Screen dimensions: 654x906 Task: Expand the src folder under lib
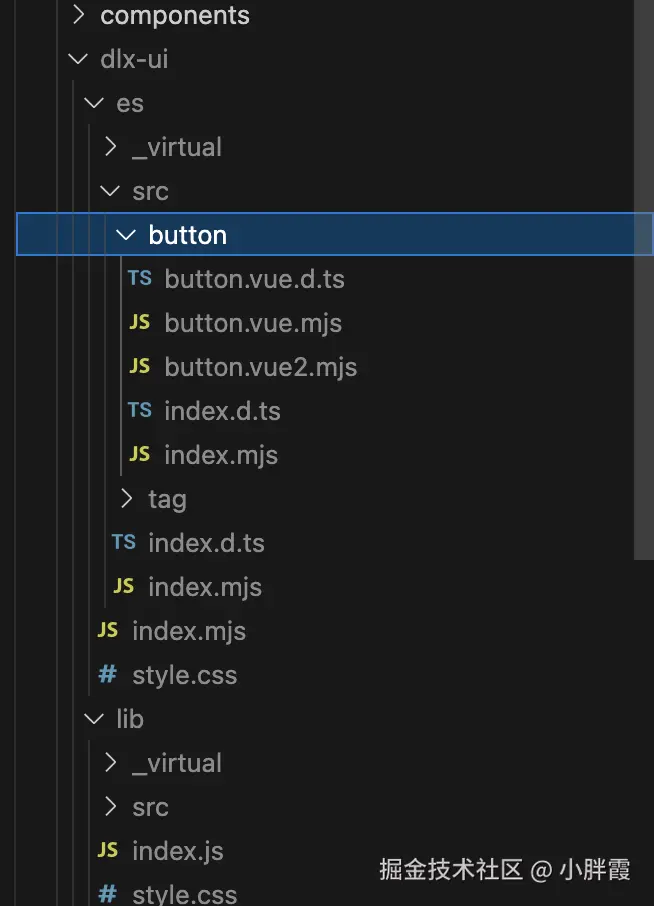tap(110, 807)
